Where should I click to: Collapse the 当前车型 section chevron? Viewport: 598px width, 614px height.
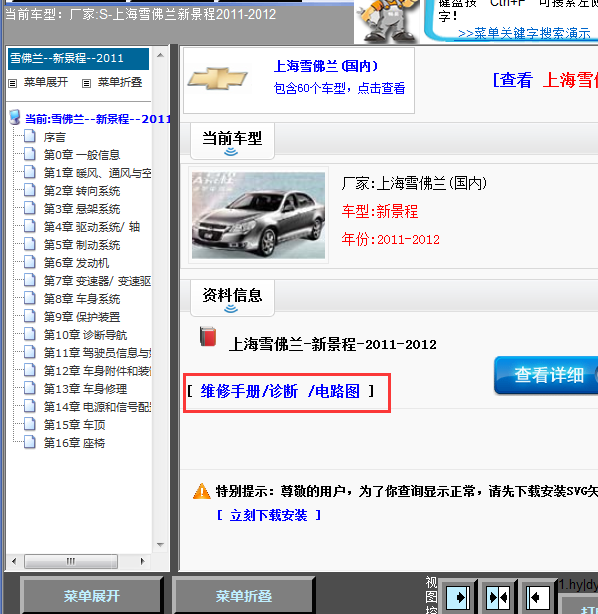231,152
